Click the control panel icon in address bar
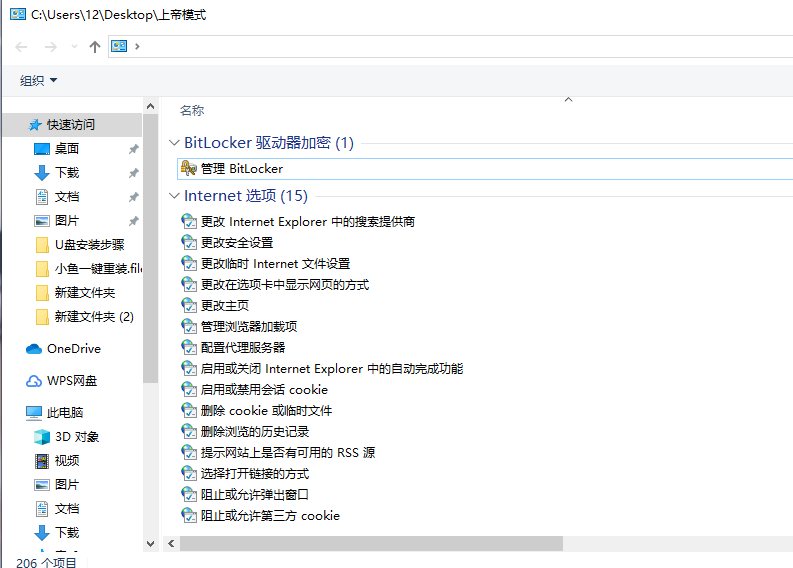Viewport: 793px width, 568px height. (119, 47)
